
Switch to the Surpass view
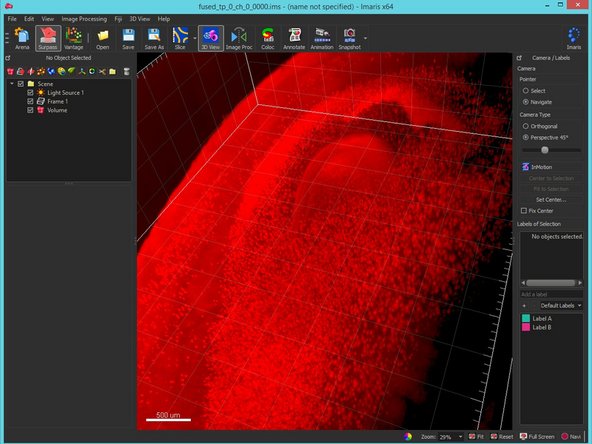pos(48,39)
